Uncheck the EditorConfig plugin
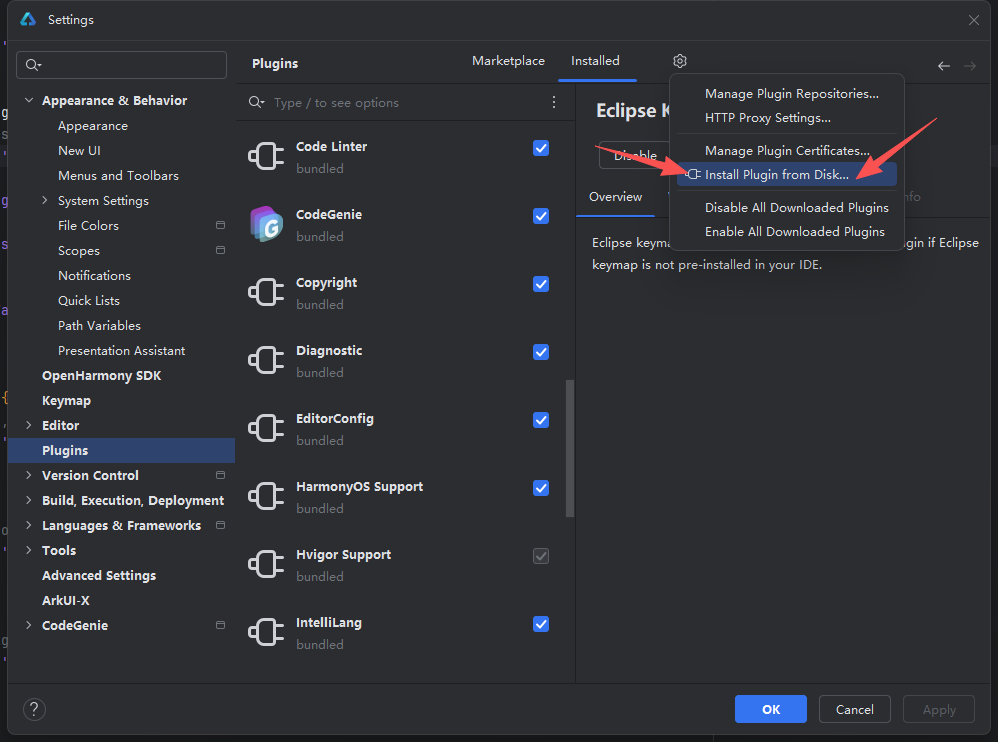This screenshot has height=742, width=998. pos(541,420)
